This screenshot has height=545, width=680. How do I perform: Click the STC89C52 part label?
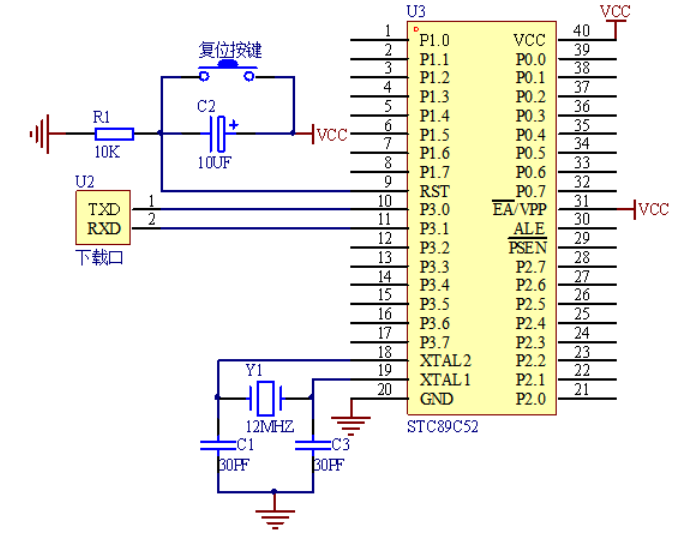pyautogui.click(x=442, y=427)
